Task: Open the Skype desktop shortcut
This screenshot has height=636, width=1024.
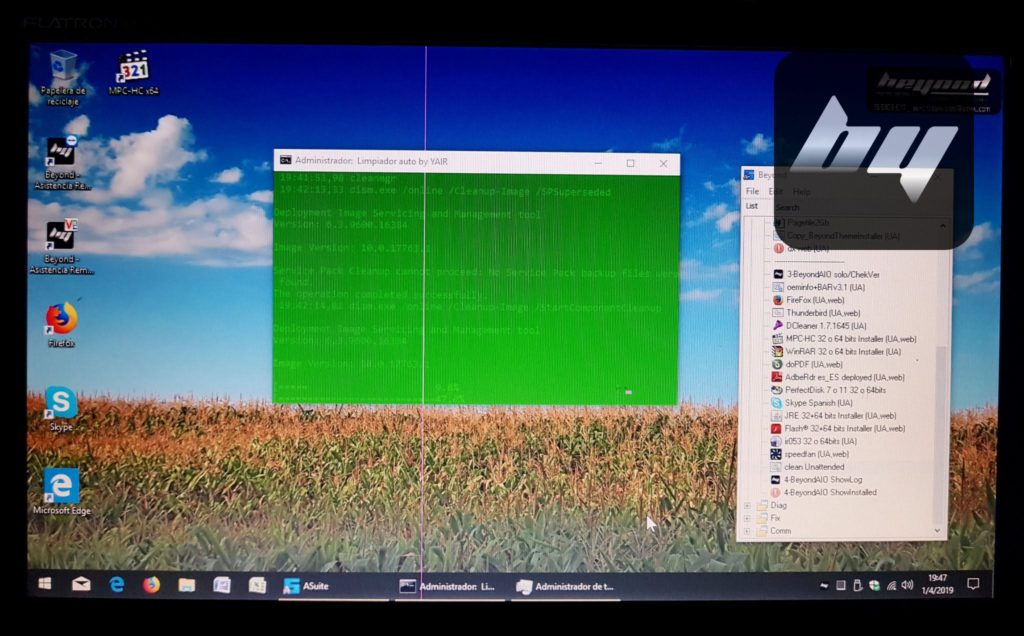Action: click(x=61, y=408)
